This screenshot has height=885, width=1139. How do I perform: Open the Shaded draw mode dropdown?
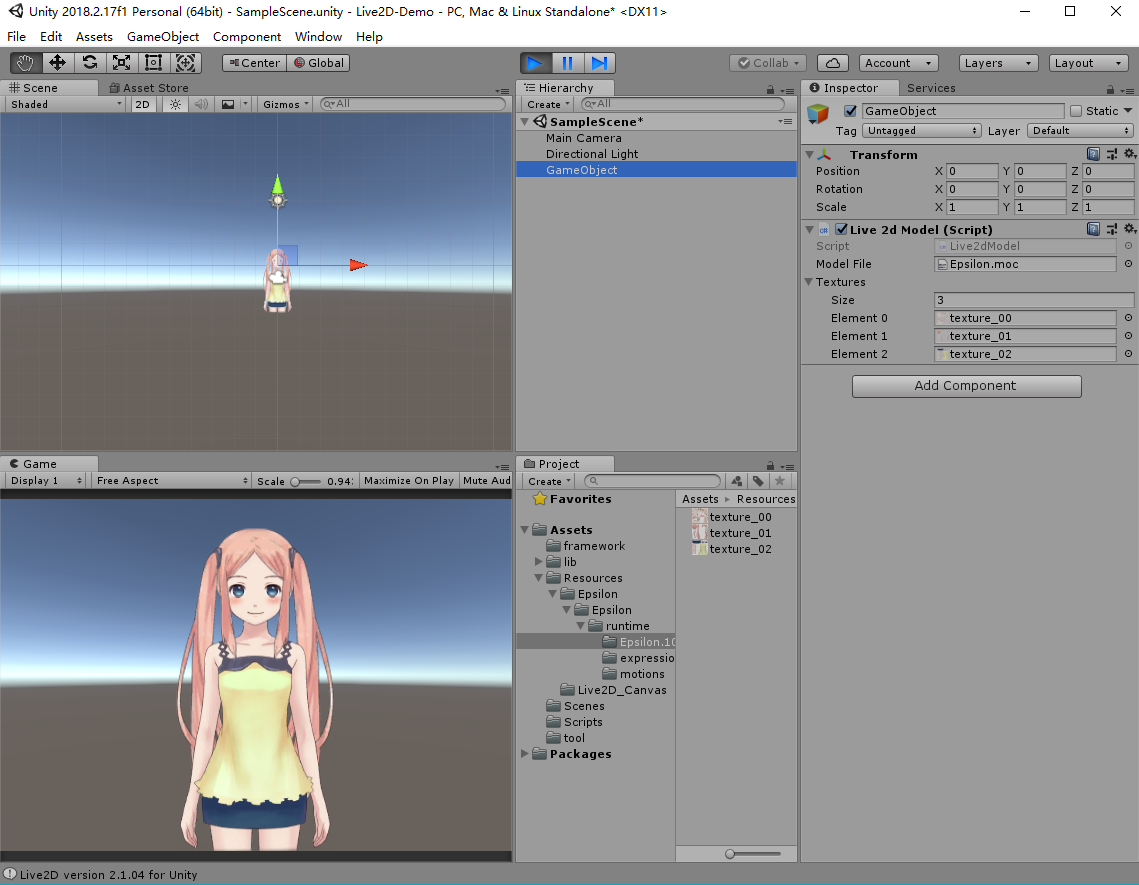pyautogui.click(x=65, y=105)
